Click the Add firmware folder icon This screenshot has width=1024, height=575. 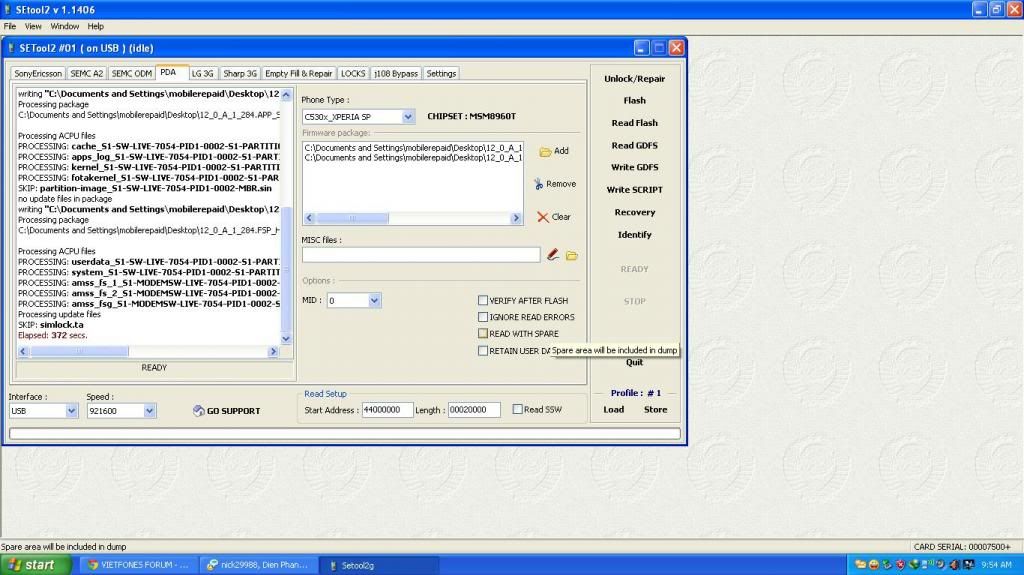(545, 152)
